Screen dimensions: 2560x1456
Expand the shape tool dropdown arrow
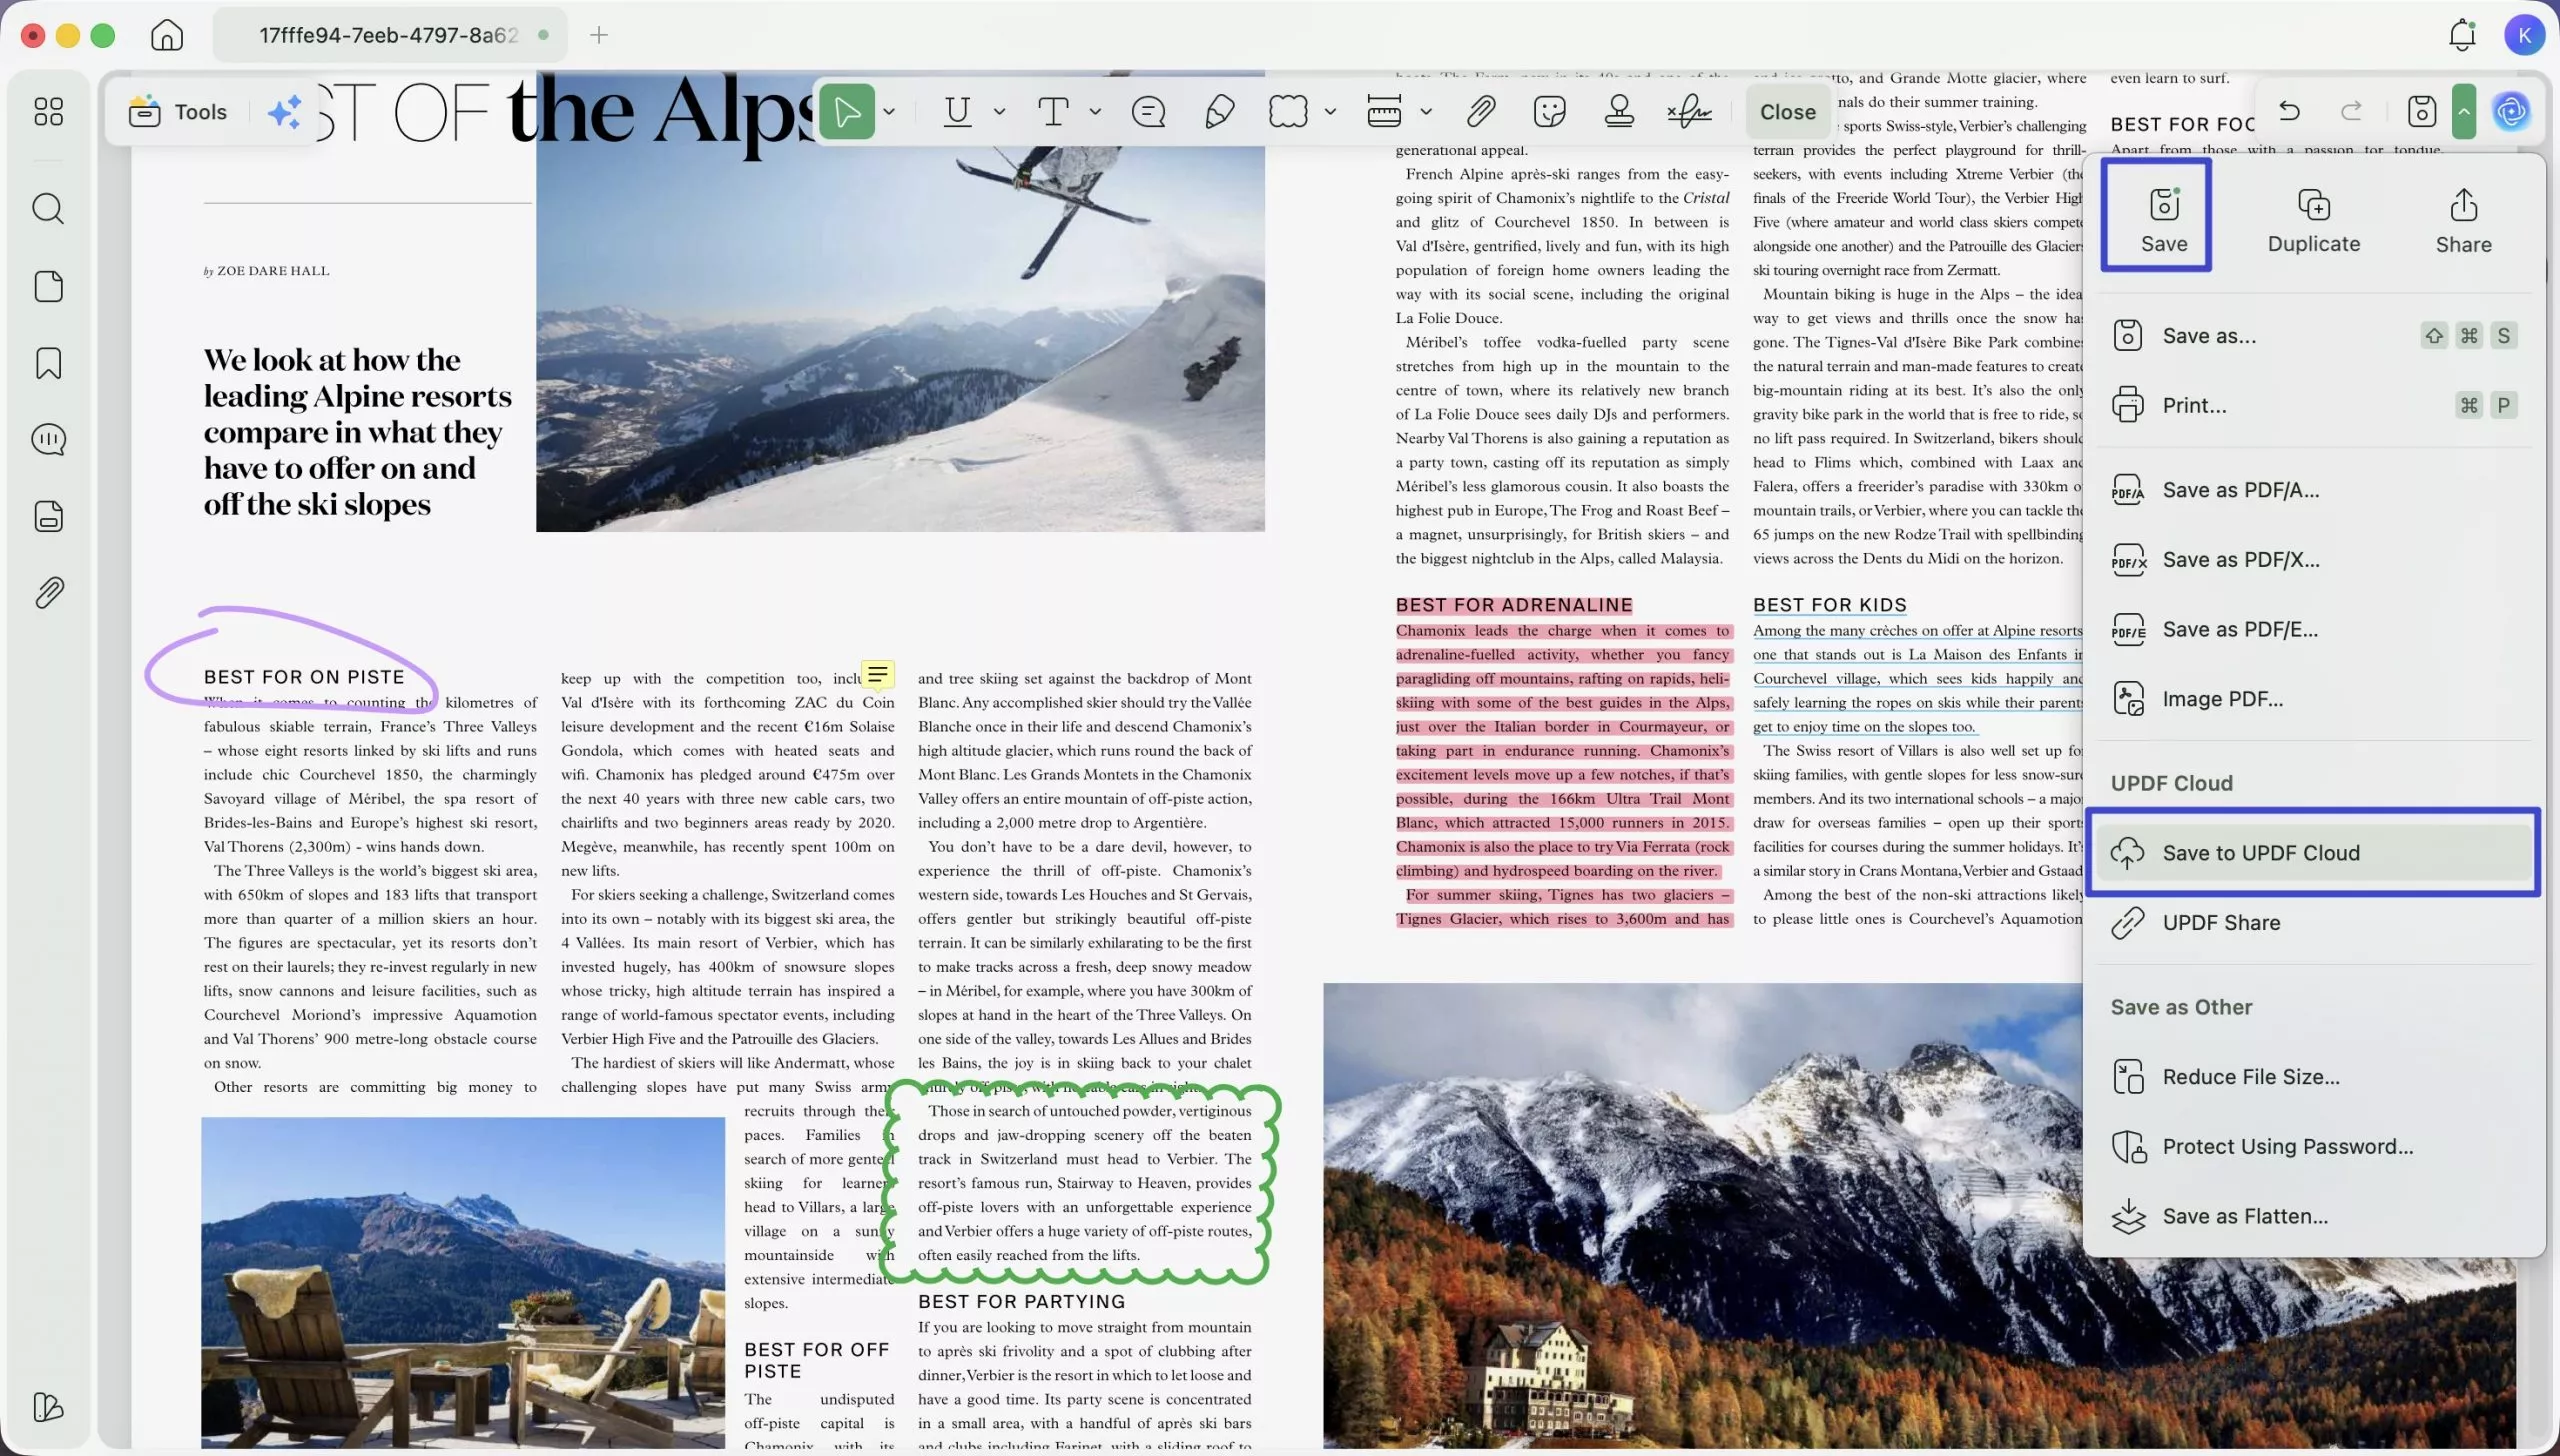coord(1330,111)
